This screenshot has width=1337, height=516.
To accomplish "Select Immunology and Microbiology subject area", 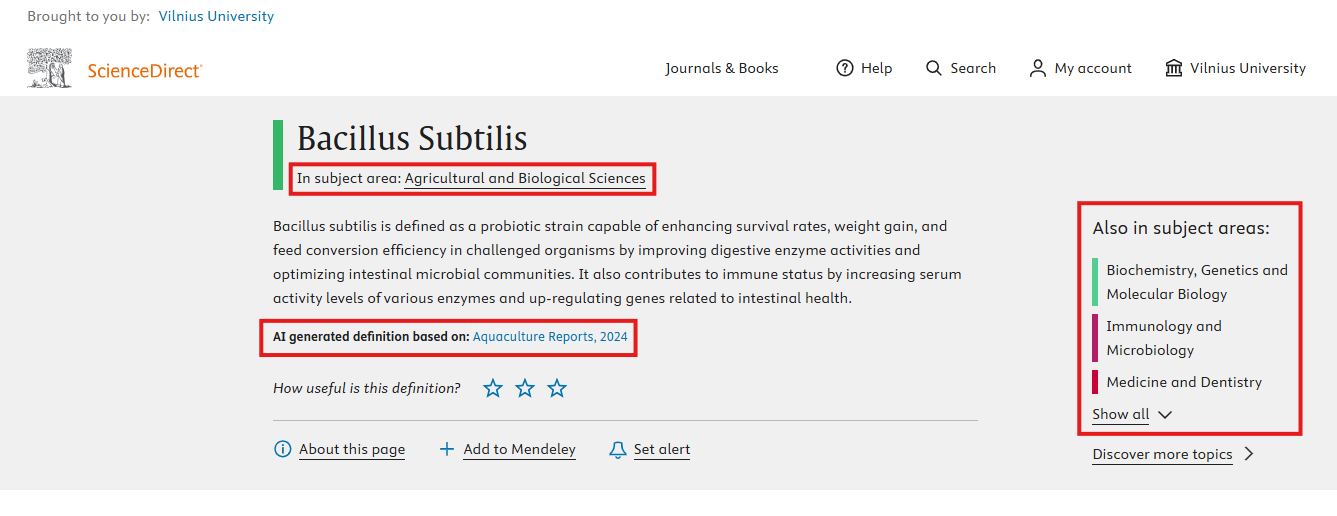I will point(1164,338).
